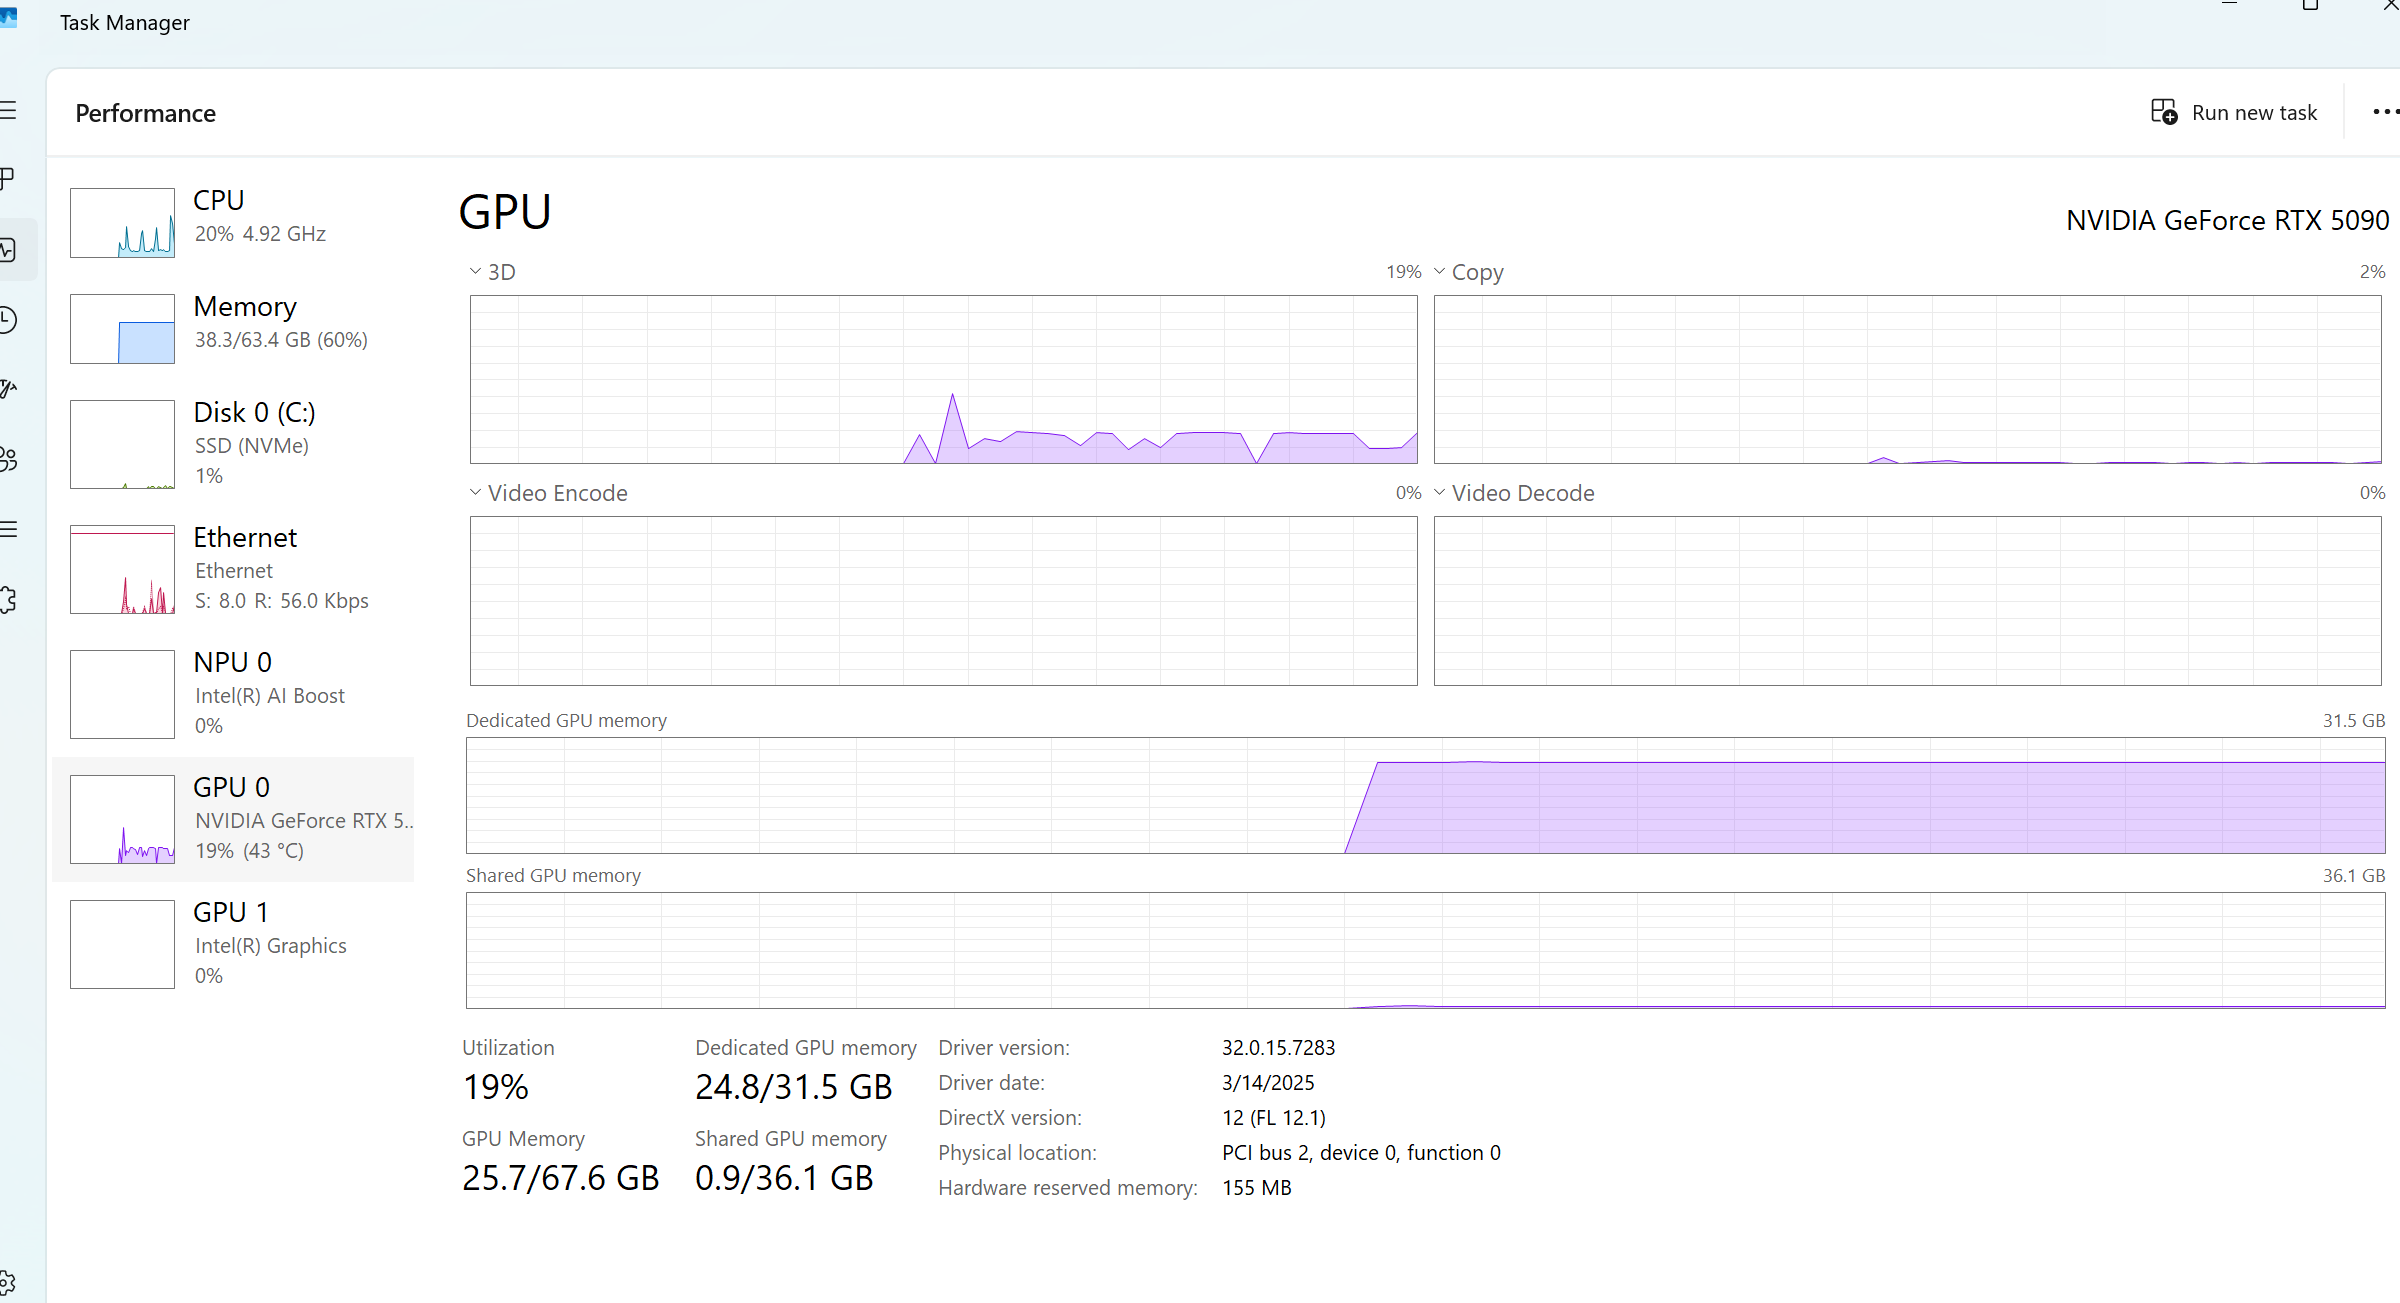Open the Video Decode graph dropdown

[1514, 493]
